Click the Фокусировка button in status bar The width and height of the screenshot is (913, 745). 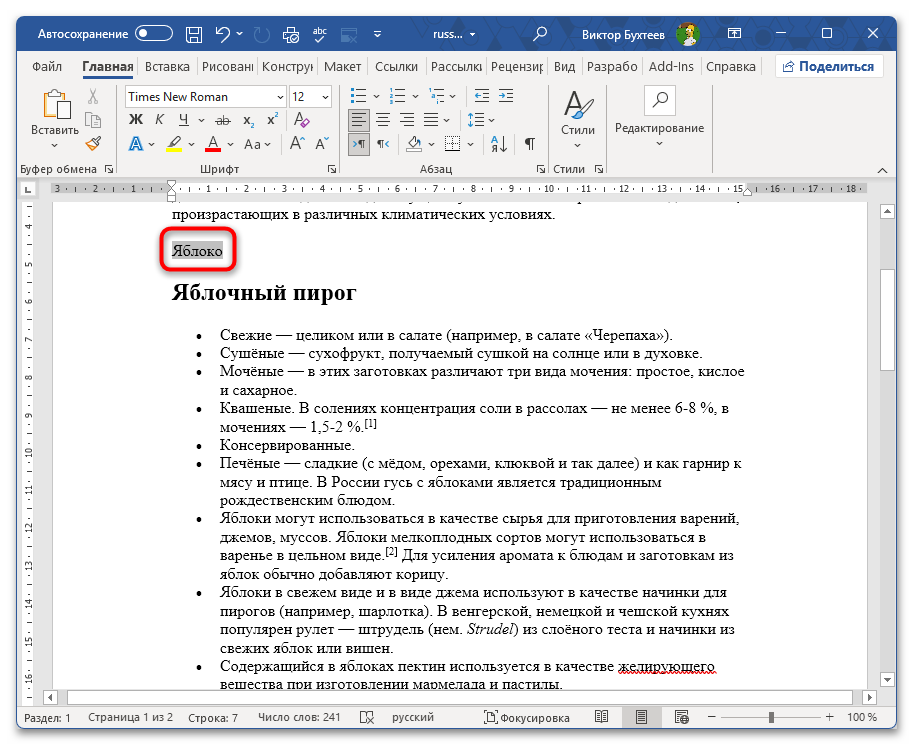[x=527, y=718]
